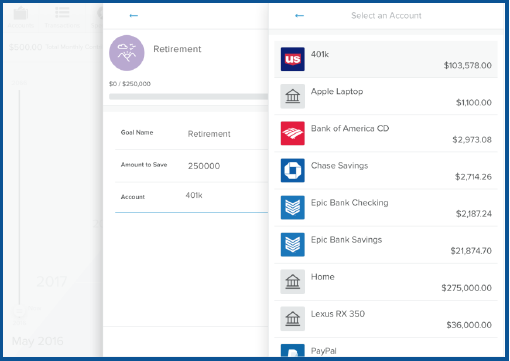This screenshot has width=510, height=361.
Task: Choose the Epic Bank Savings account name
Action: coord(346,240)
